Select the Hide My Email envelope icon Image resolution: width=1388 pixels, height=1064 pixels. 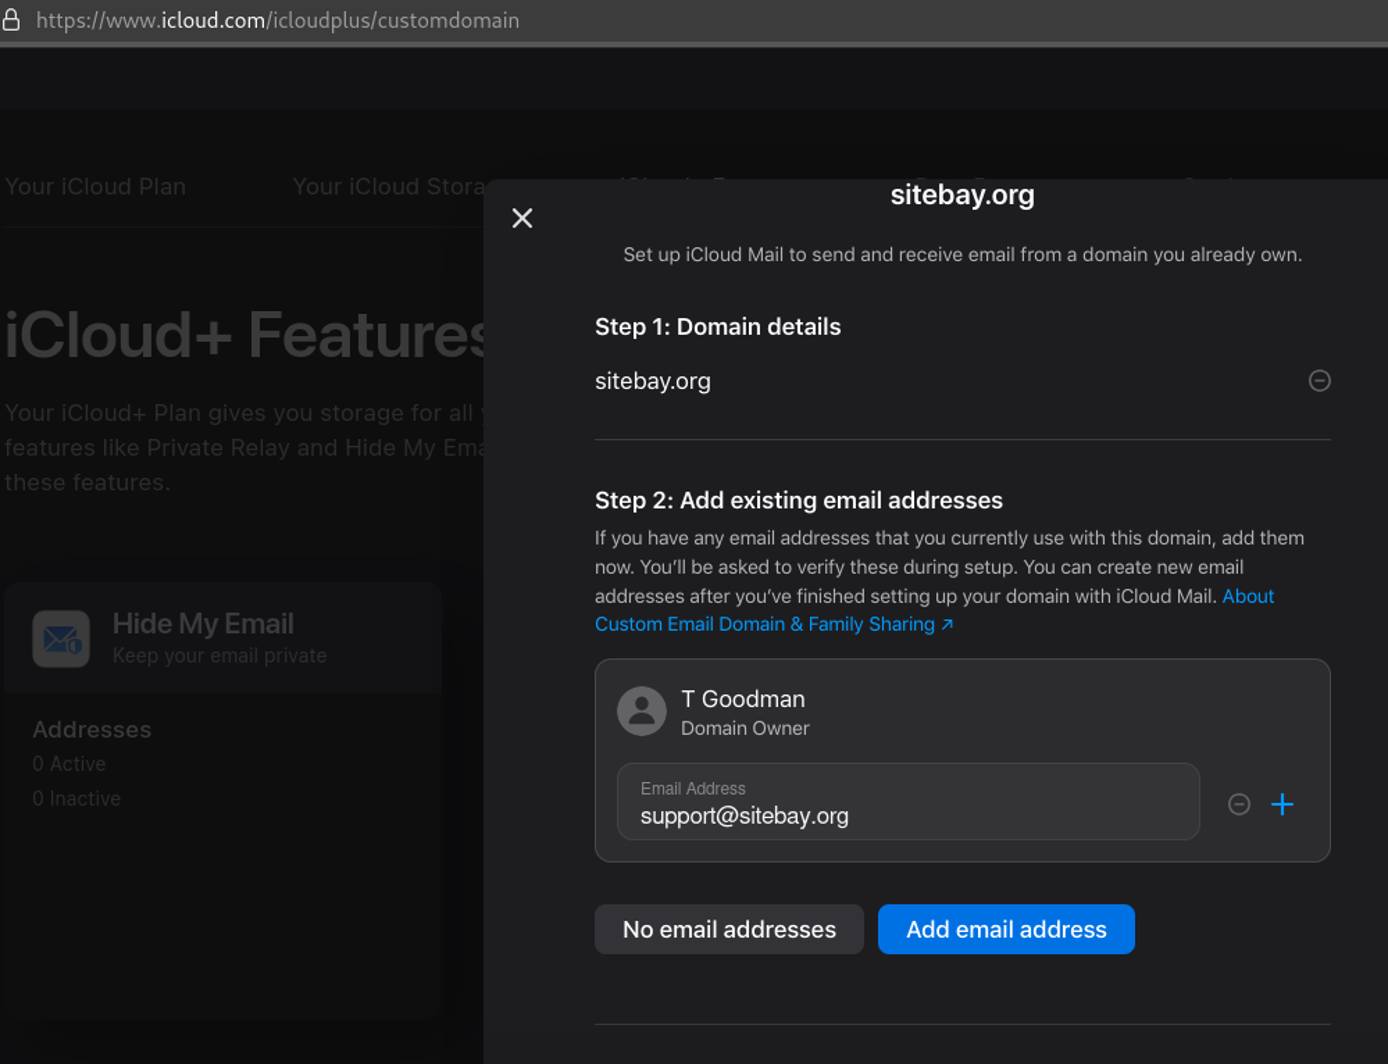click(60, 637)
